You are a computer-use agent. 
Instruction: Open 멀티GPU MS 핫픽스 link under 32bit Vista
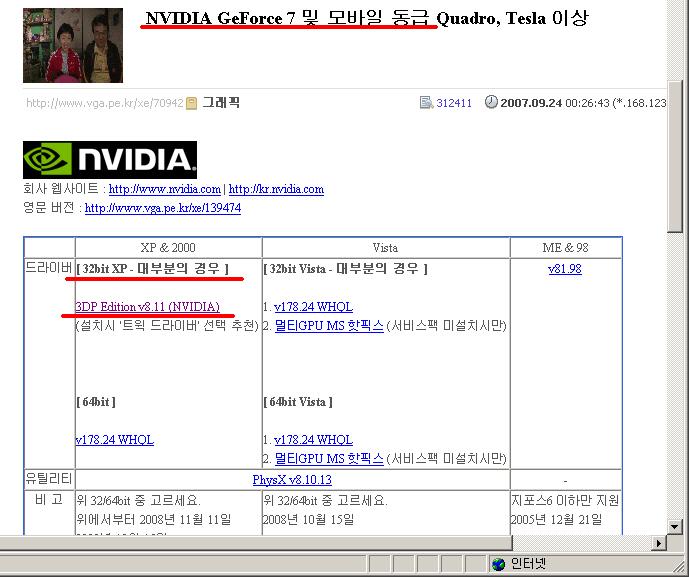coord(329,326)
